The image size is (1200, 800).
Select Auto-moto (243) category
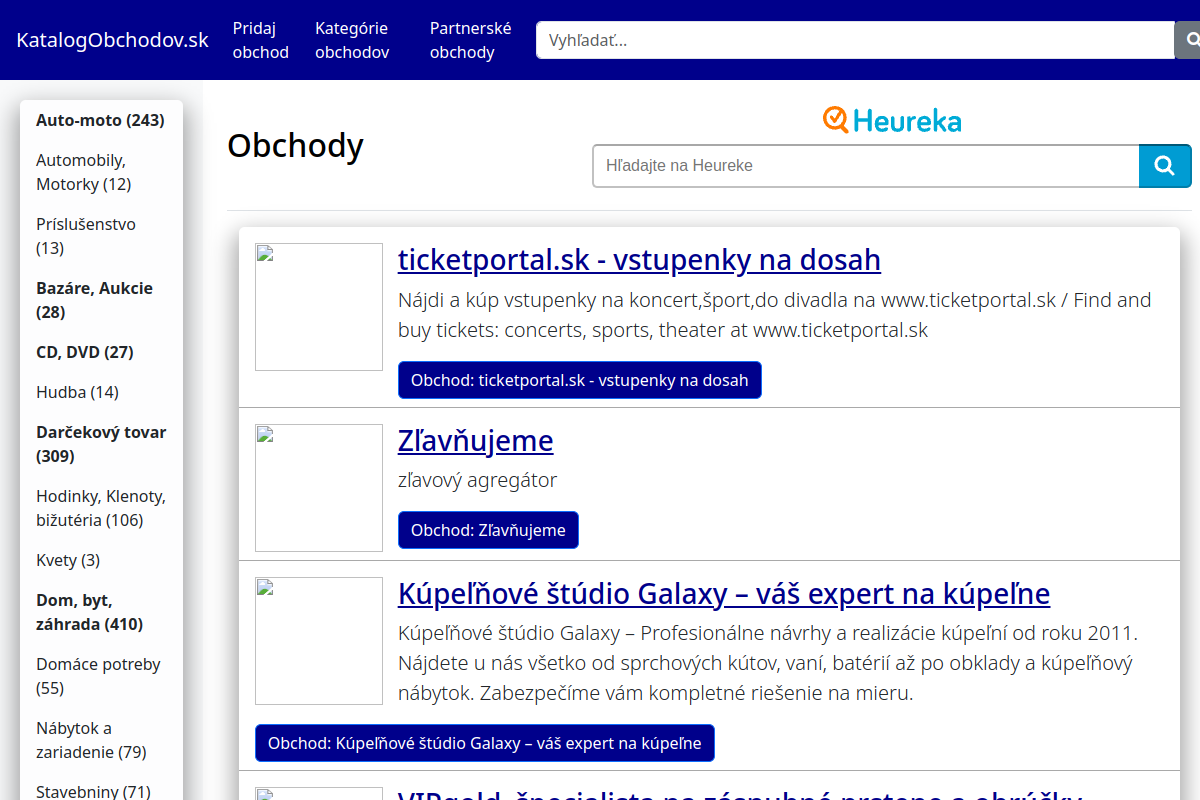click(x=100, y=120)
